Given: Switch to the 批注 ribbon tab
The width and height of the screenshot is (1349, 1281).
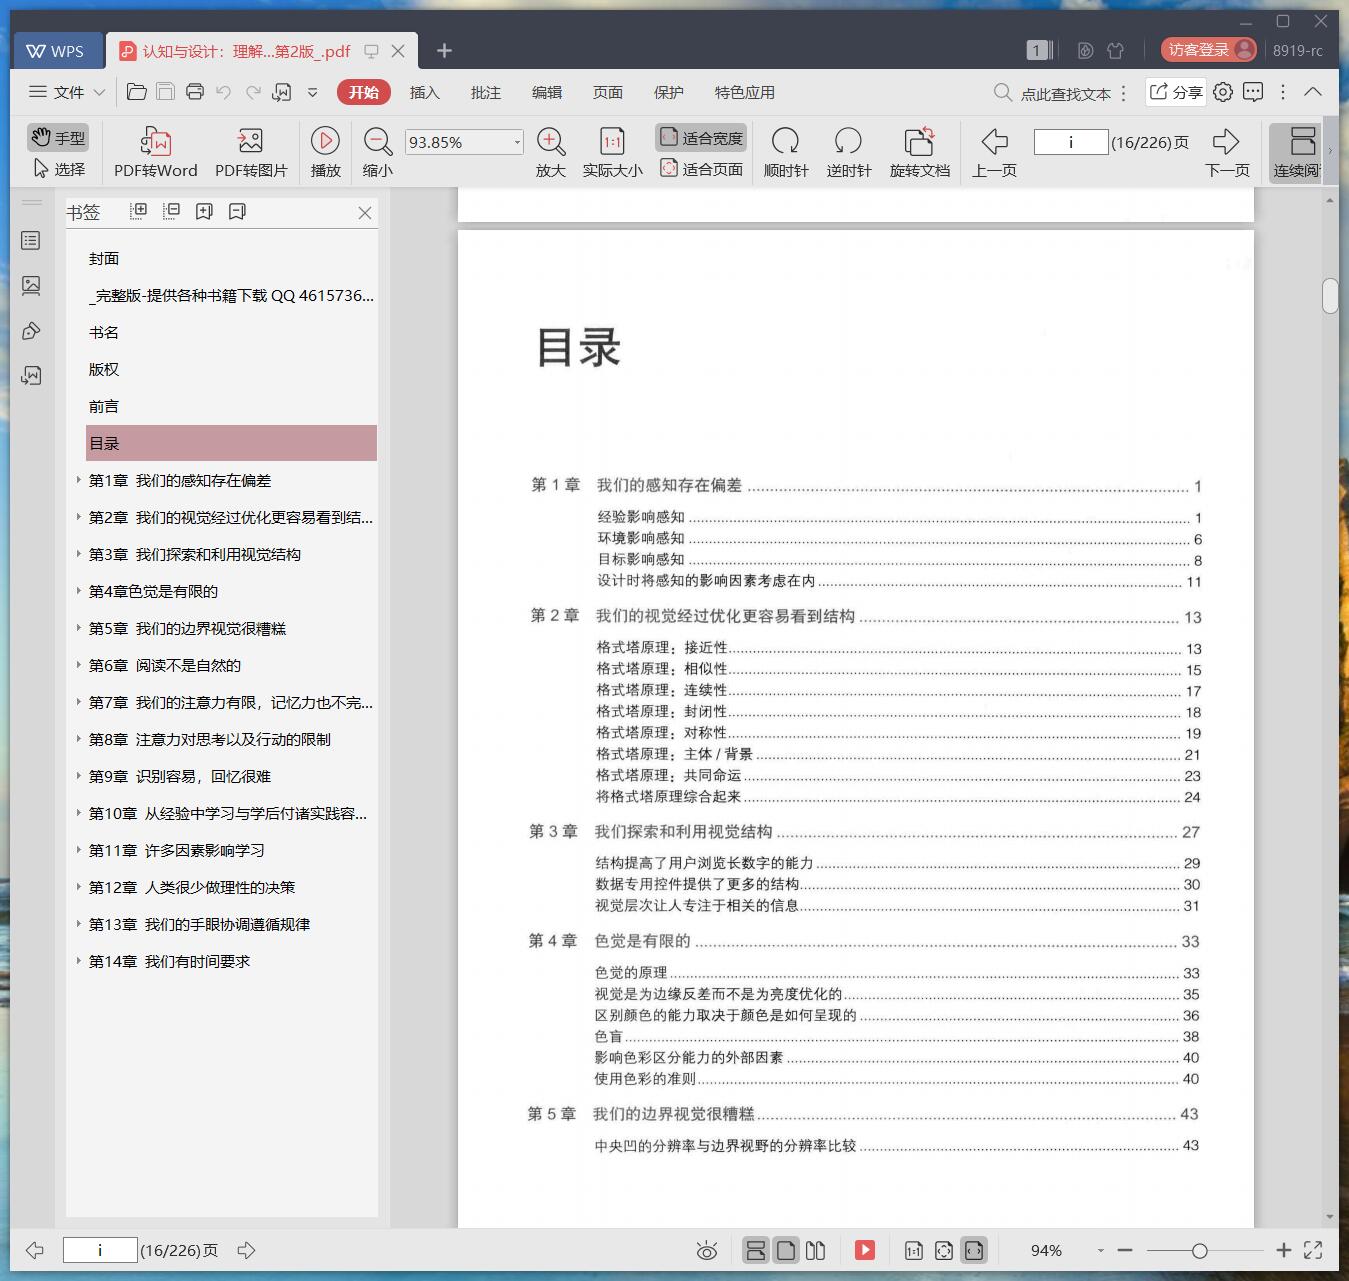Looking at the screenshot, I should click(486, 92).
